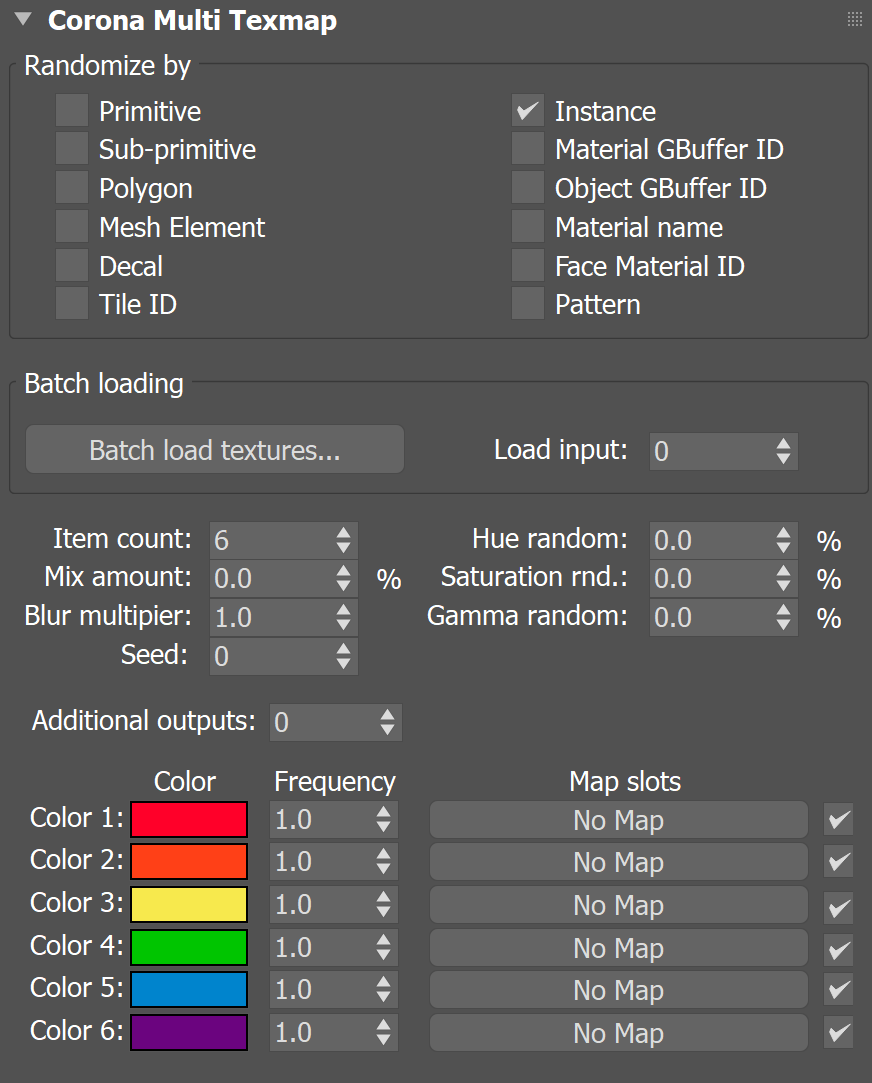Enable Object GBuffer ID checkbox
Screen dimensions: 872x1083
pyautogui.click(x=528, y=188)
